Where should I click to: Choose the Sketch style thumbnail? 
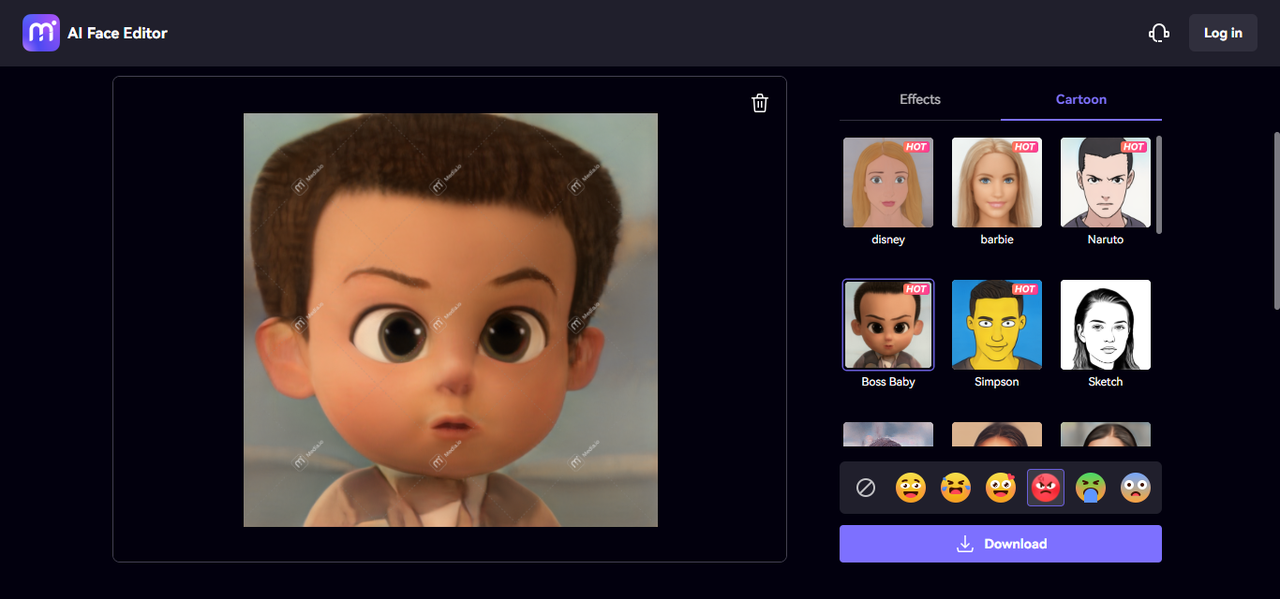click(x=1106, y=325)
